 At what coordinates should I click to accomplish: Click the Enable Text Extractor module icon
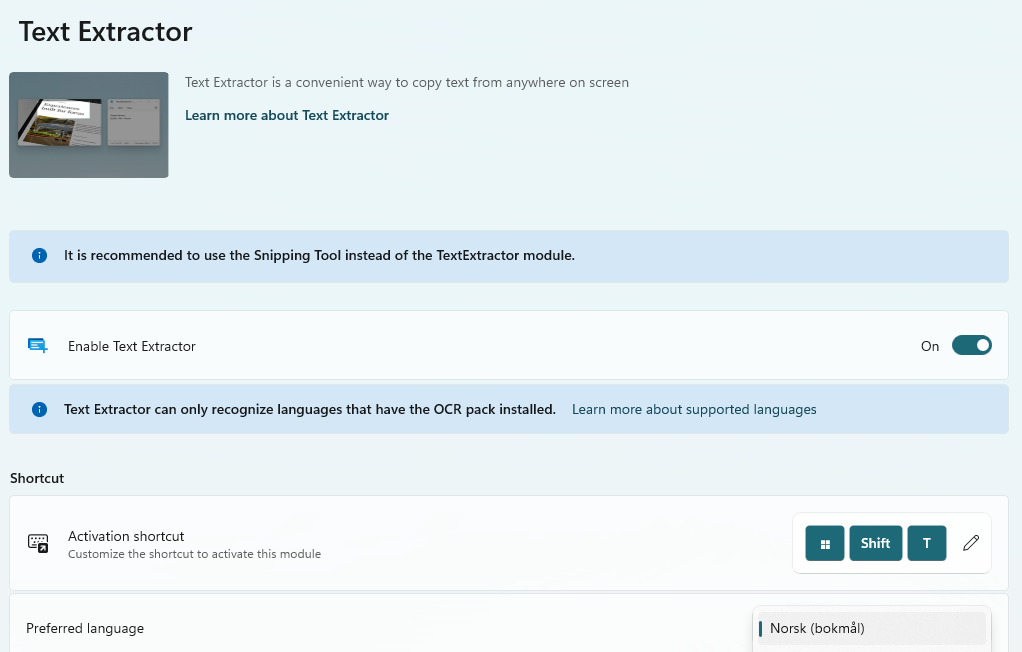[38, 346]
